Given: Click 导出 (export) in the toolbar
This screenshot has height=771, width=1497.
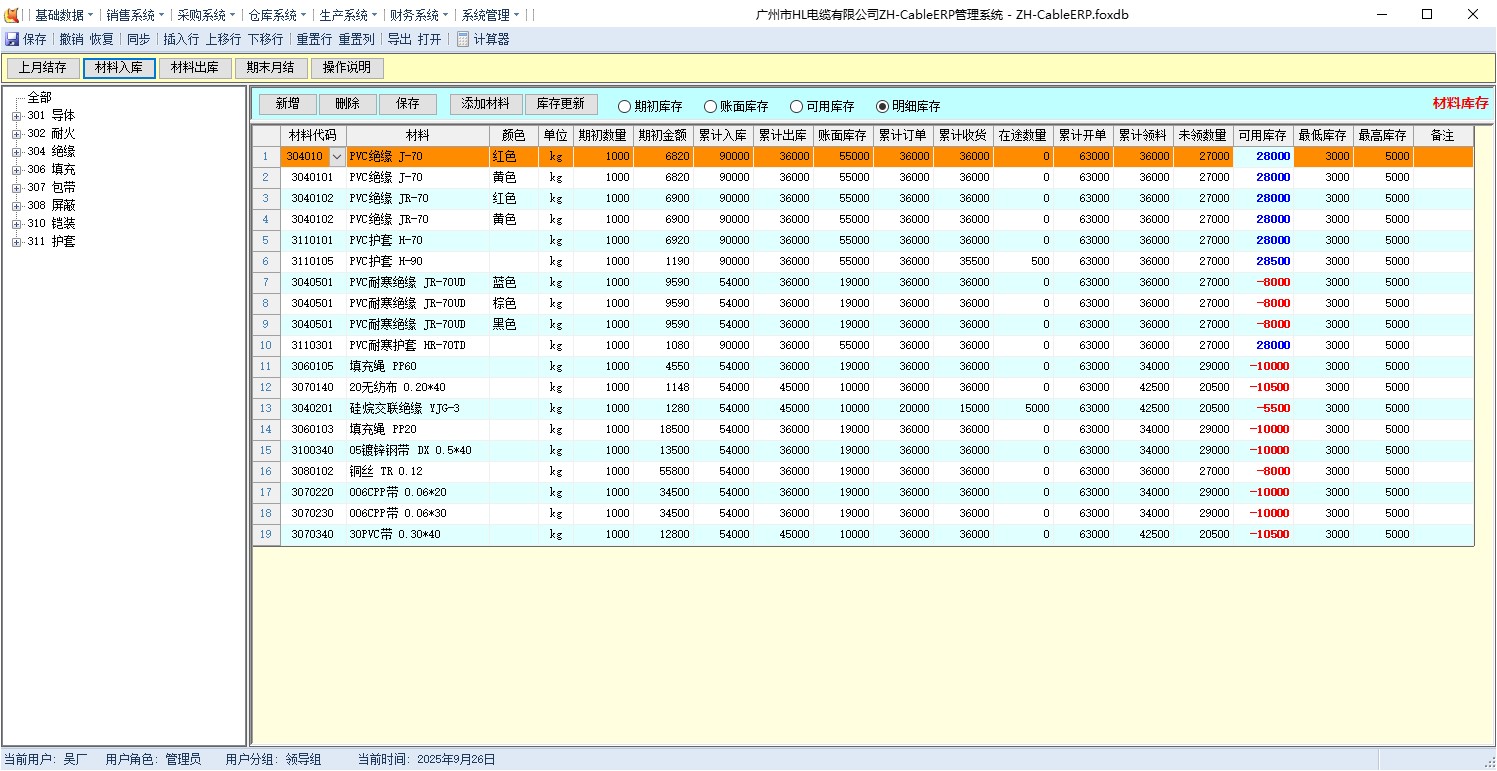Looking at the screenshot, I should (399, 40).
